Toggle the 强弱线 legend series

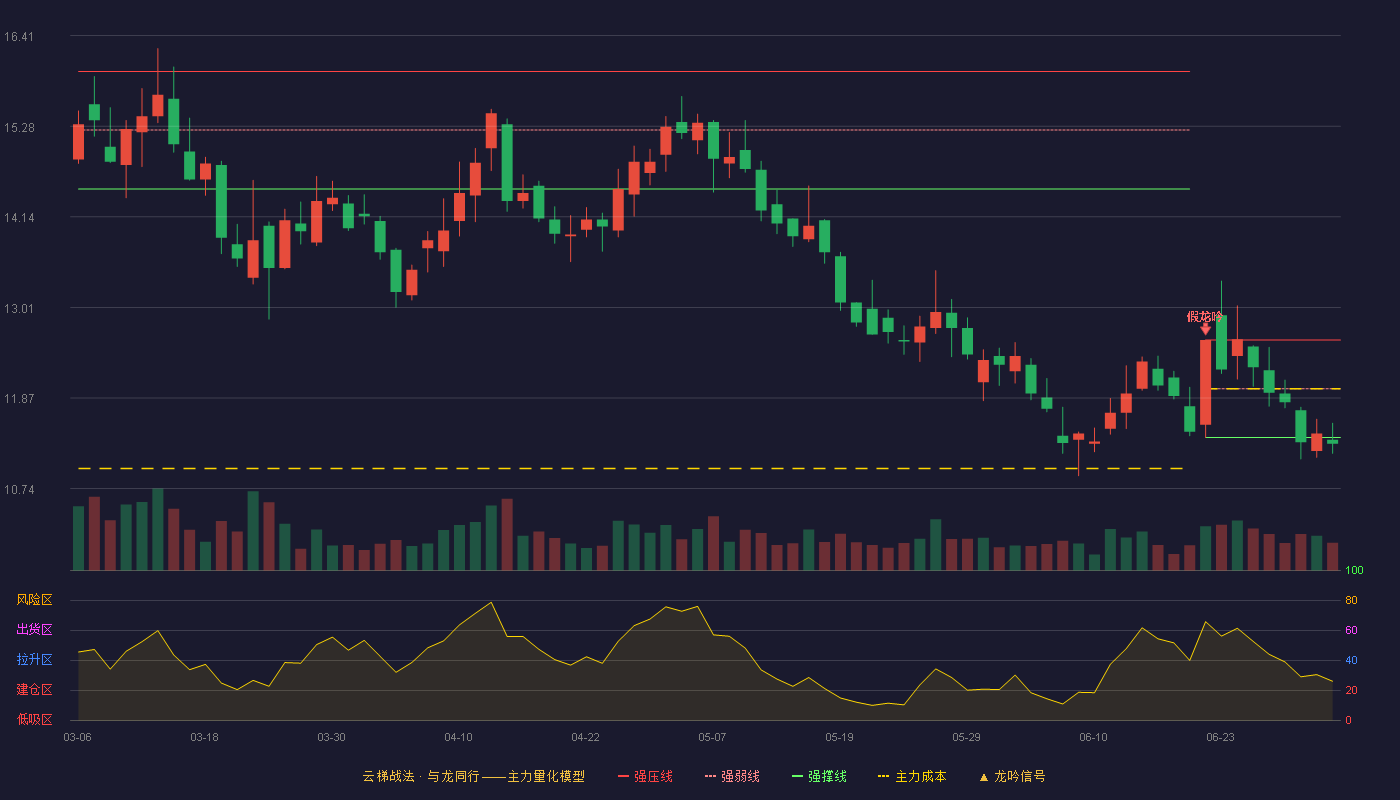coord(732,776)
